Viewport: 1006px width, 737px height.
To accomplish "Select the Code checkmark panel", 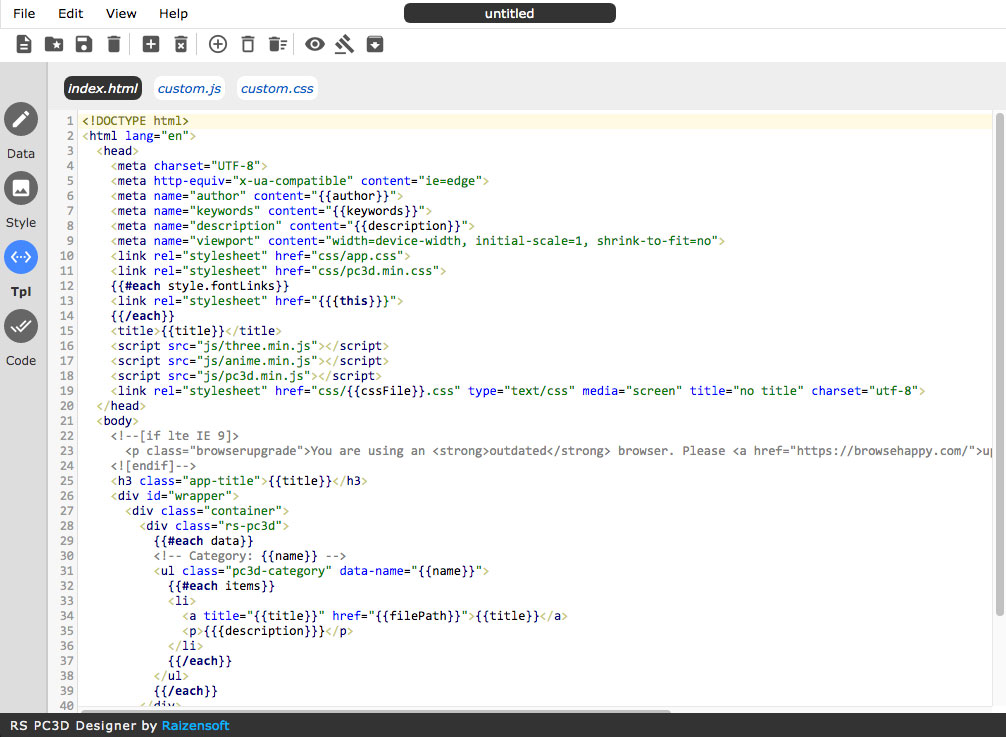I will coord(21,326).
